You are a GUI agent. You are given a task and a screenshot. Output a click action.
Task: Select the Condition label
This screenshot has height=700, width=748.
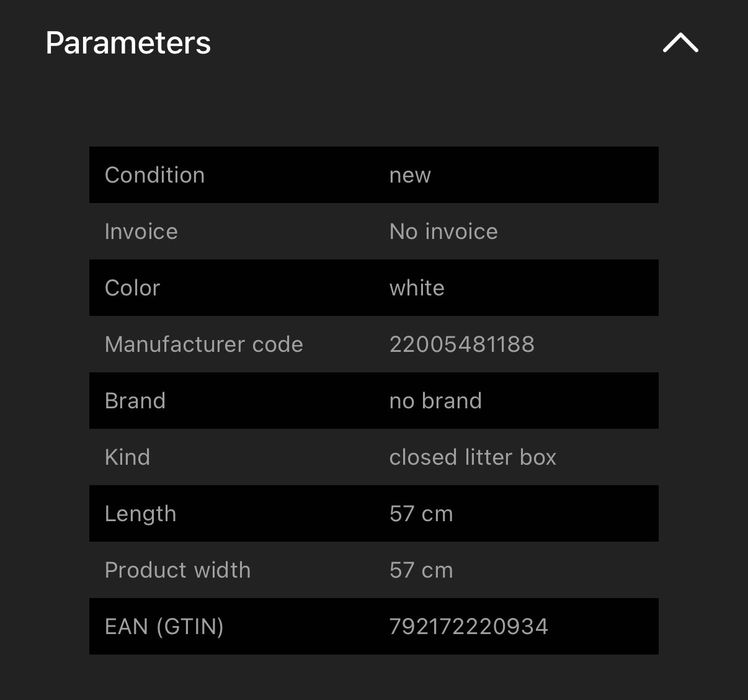click(155, 175)
